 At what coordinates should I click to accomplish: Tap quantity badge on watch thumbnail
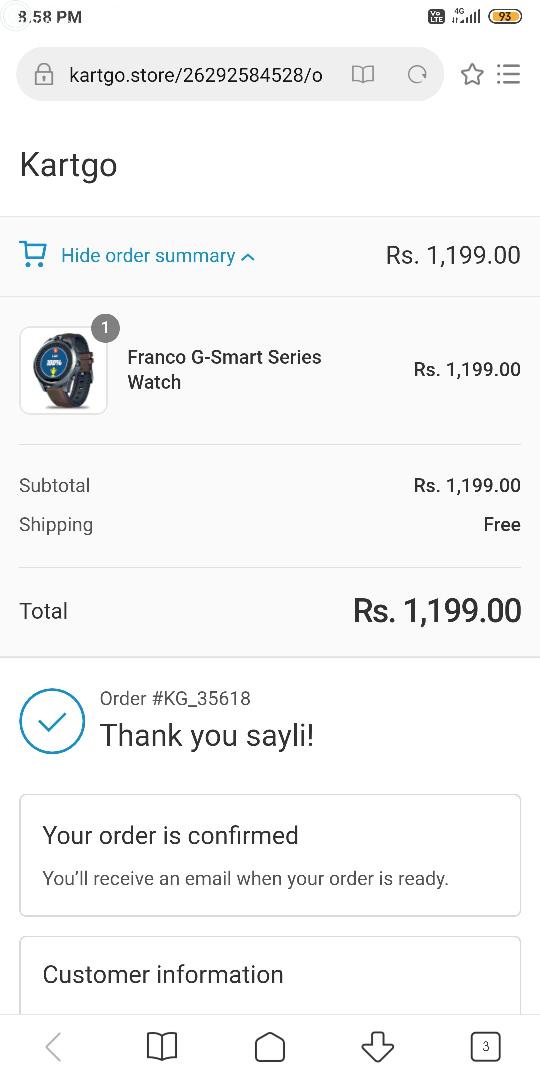[x=105, y=329]
